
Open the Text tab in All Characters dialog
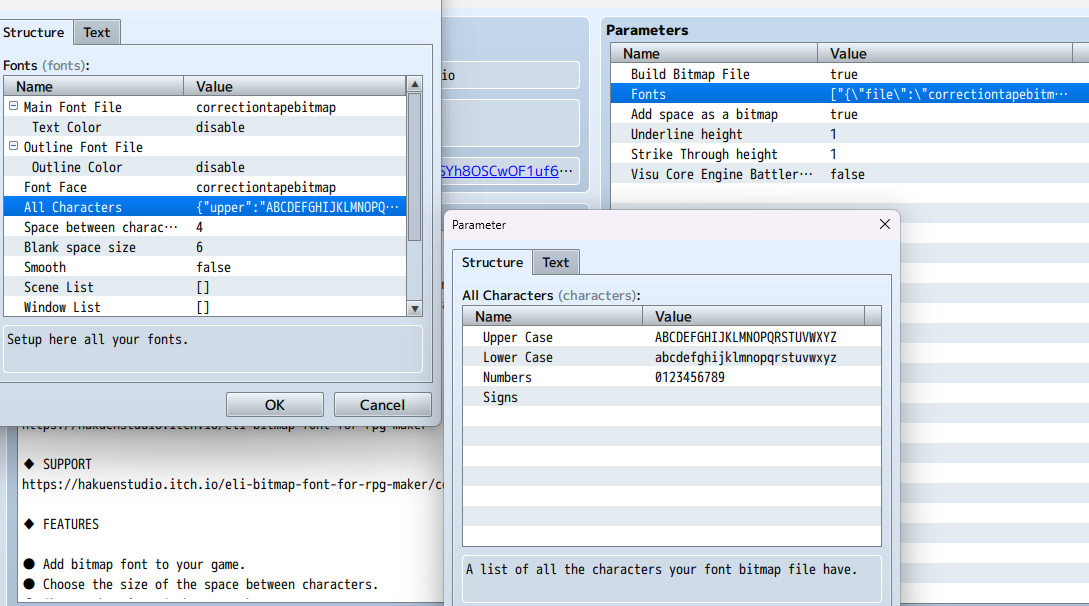555,262
